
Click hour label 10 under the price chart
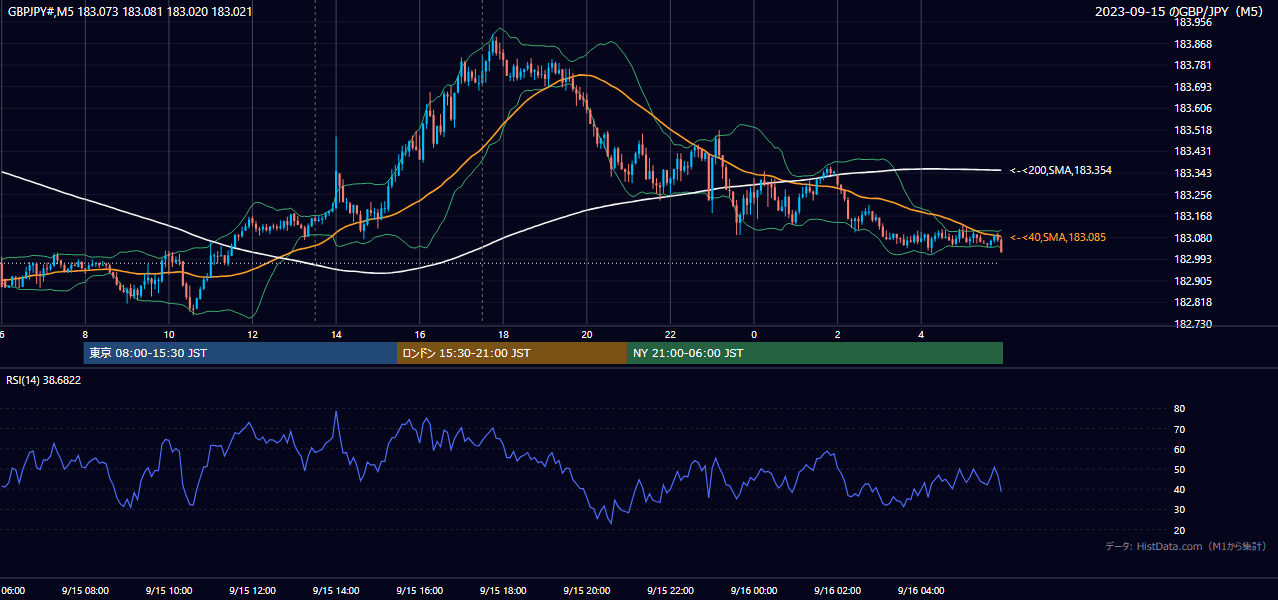tap(169, 334)
